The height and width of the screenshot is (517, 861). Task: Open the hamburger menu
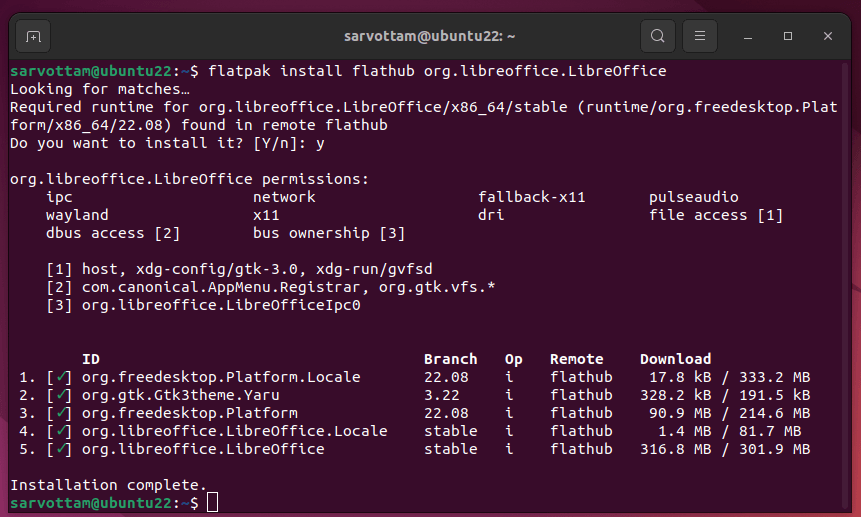(x=700, y=36)
